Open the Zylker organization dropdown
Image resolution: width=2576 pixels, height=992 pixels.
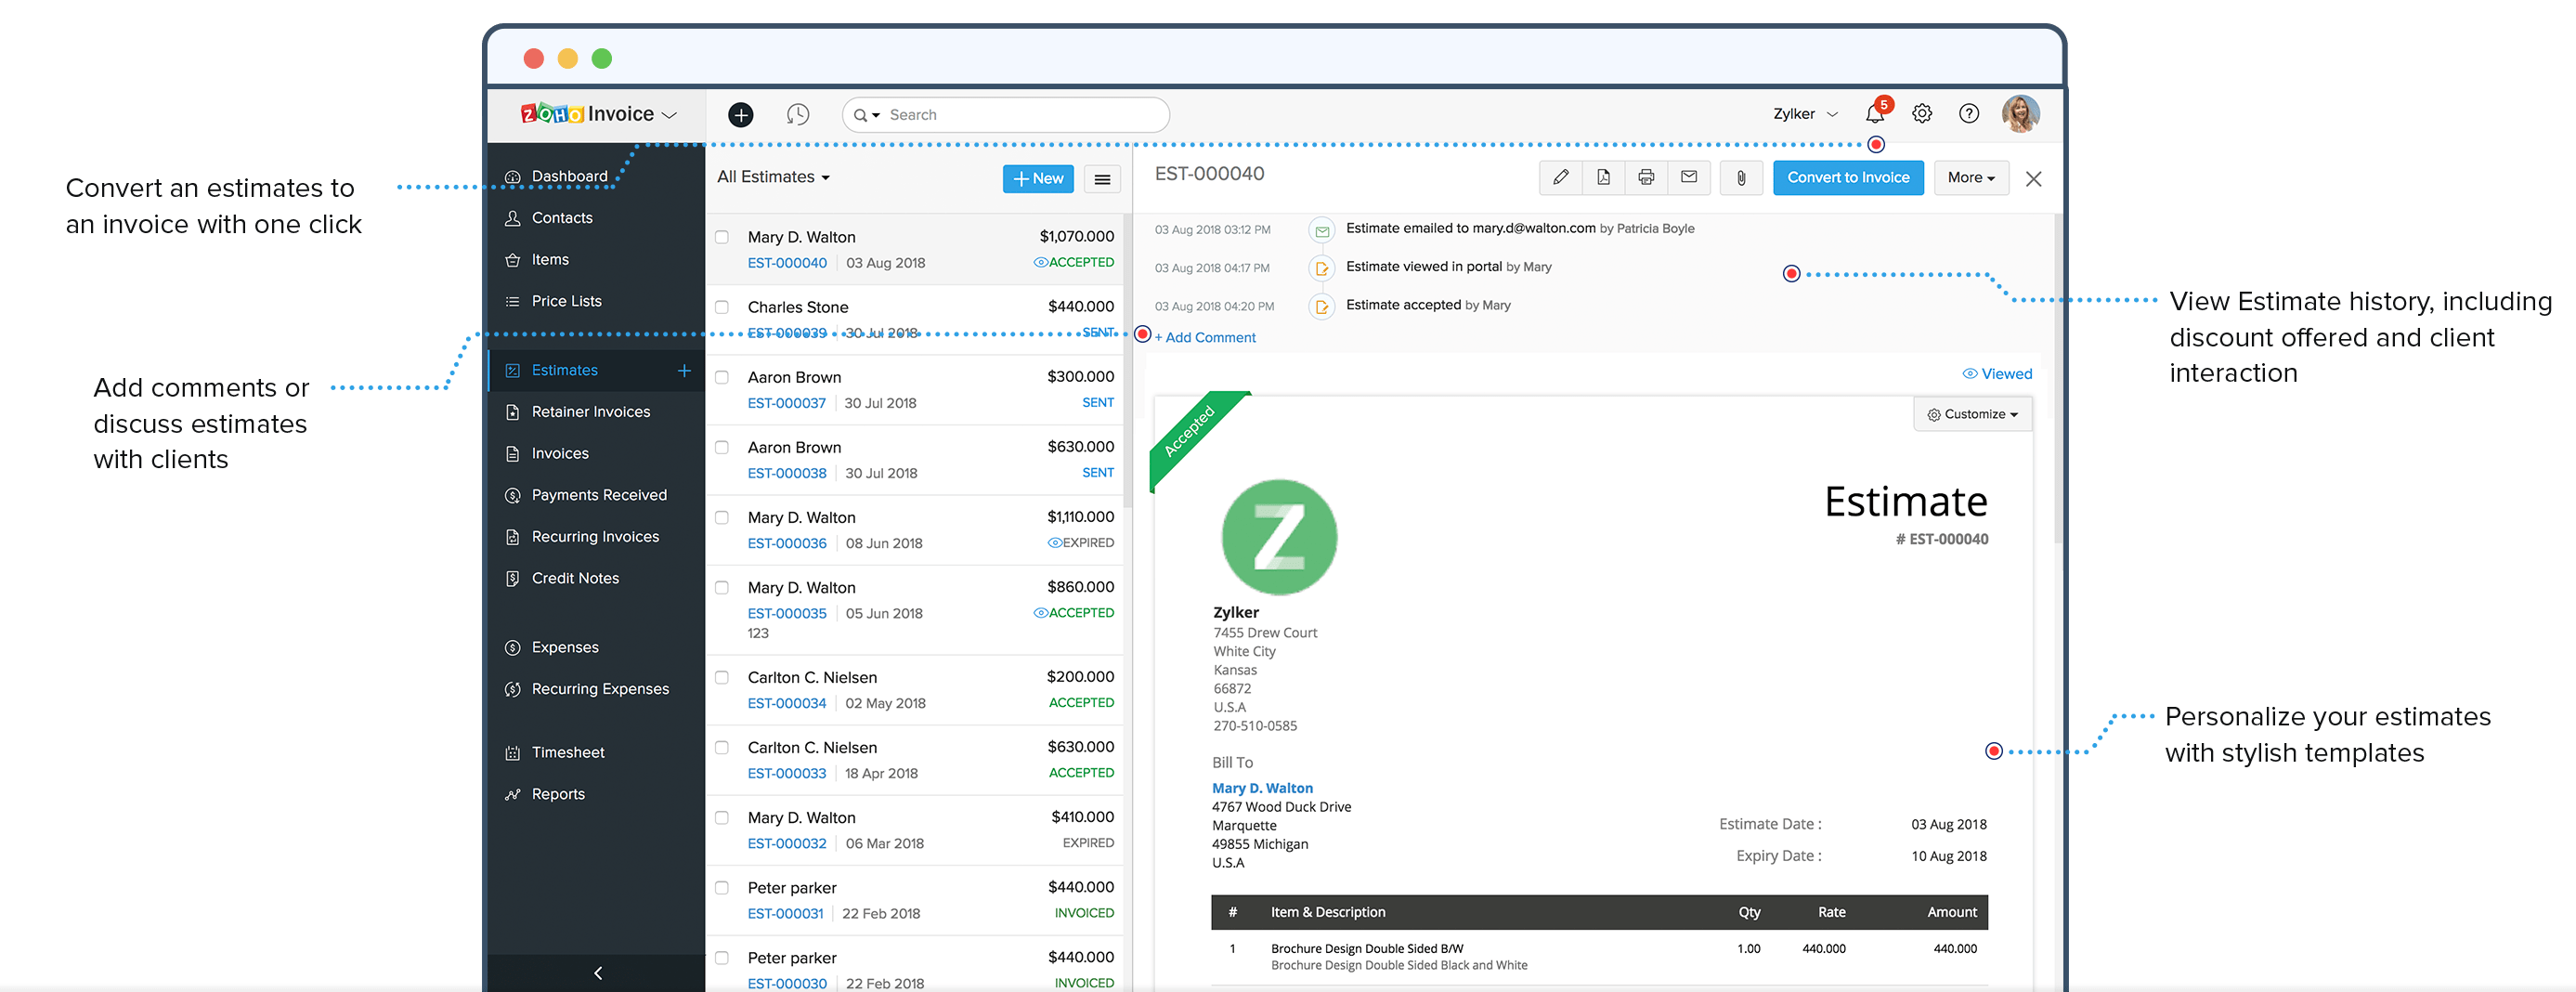[1805, 114]
